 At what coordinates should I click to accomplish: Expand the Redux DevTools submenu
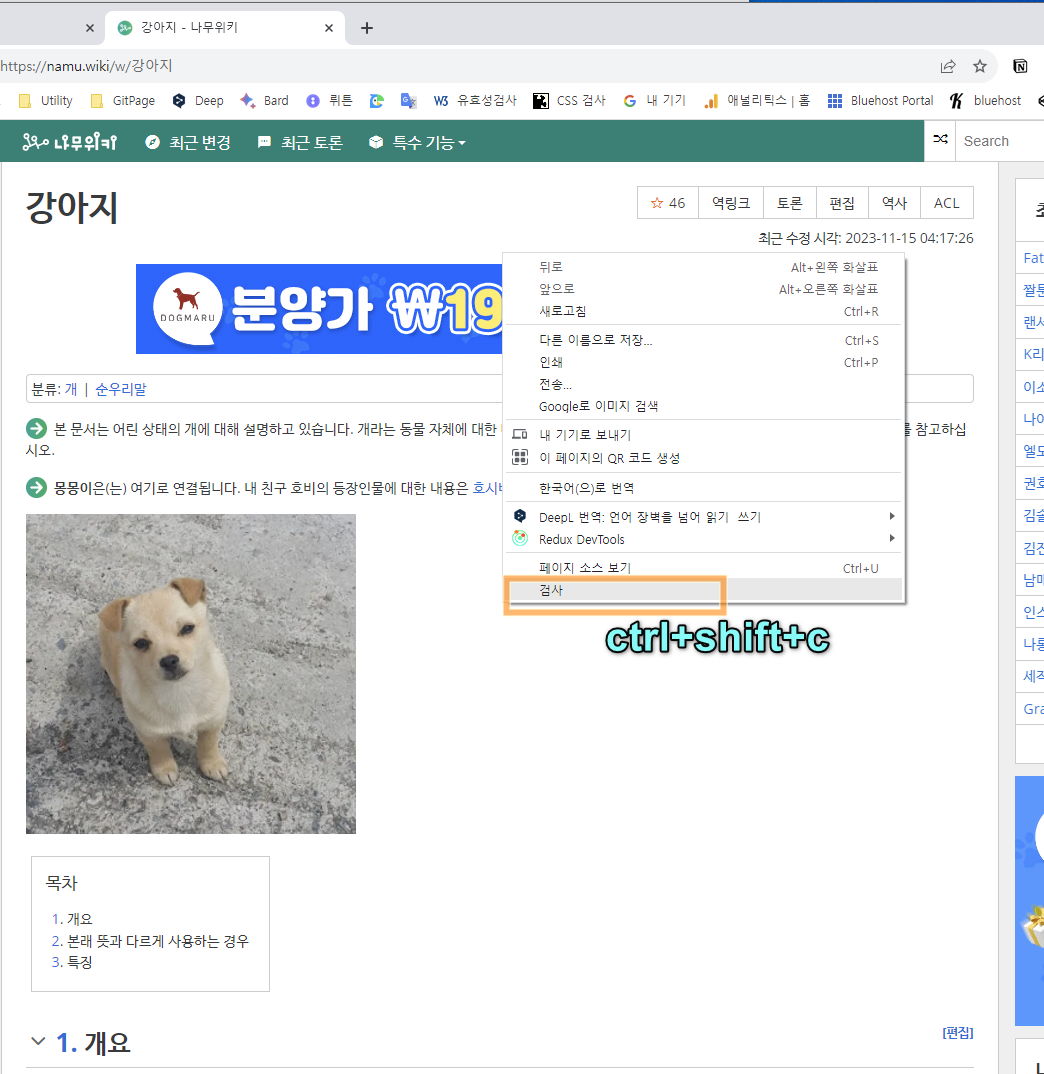(700, 539)
